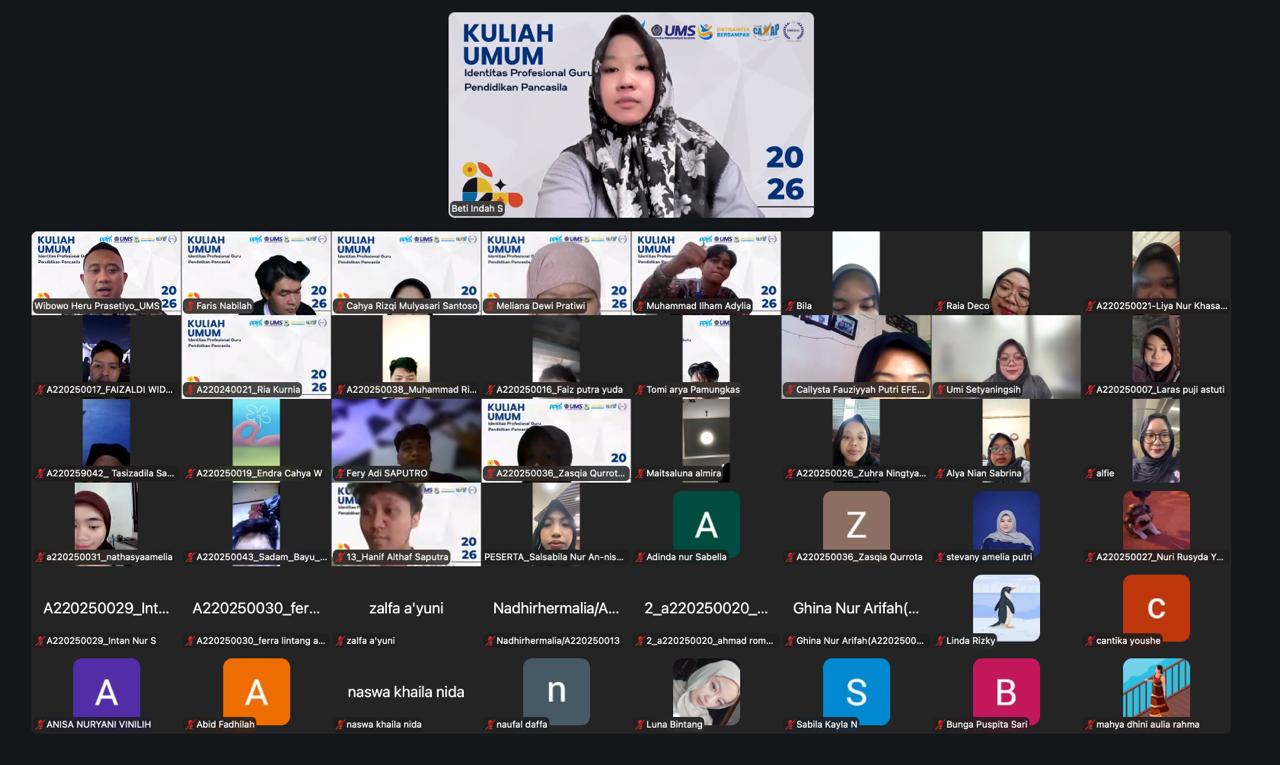Select the penguin avatar of Linda Rizky
1280x765 pixels.
(1006, 607)
